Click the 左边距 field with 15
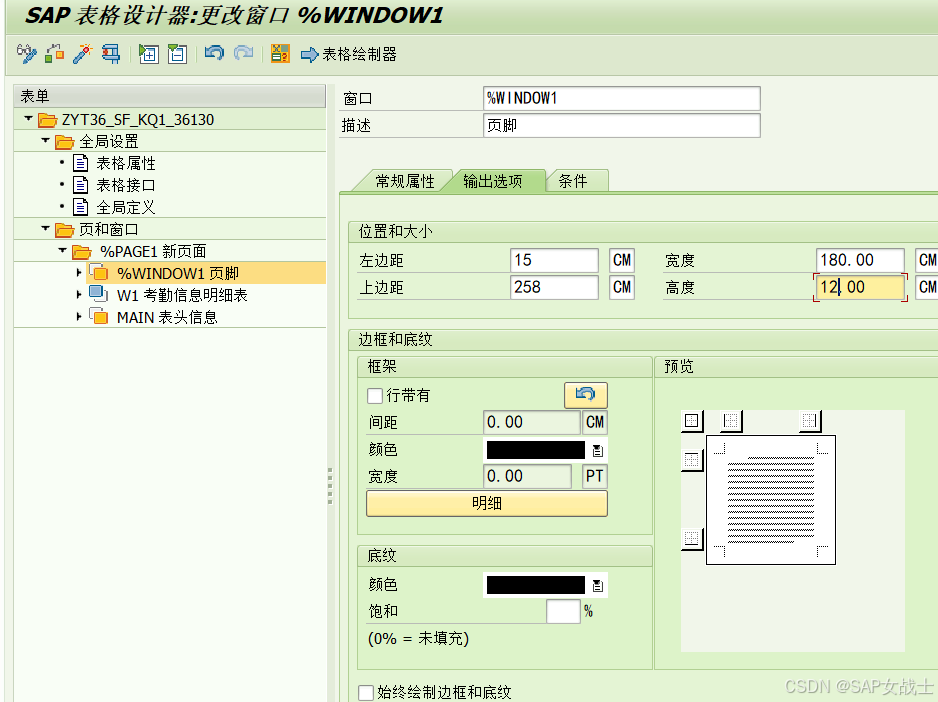938x702 pixels. coord(554,260)
